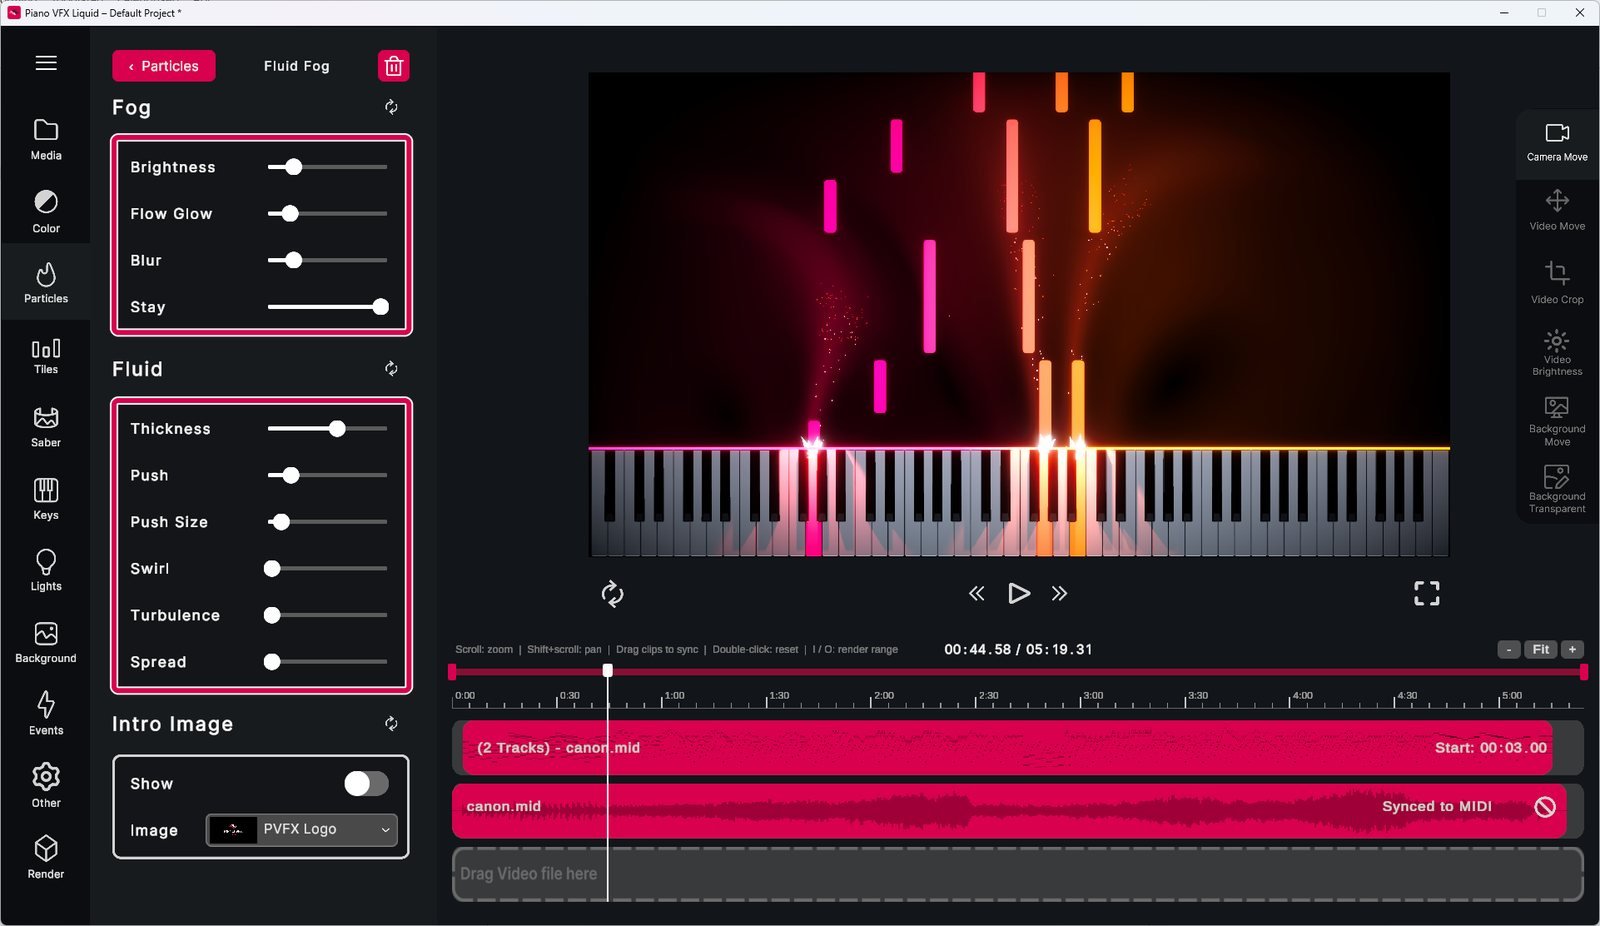Select the Video Crop tool
1600x926 pixels.
coord(1557,282)
